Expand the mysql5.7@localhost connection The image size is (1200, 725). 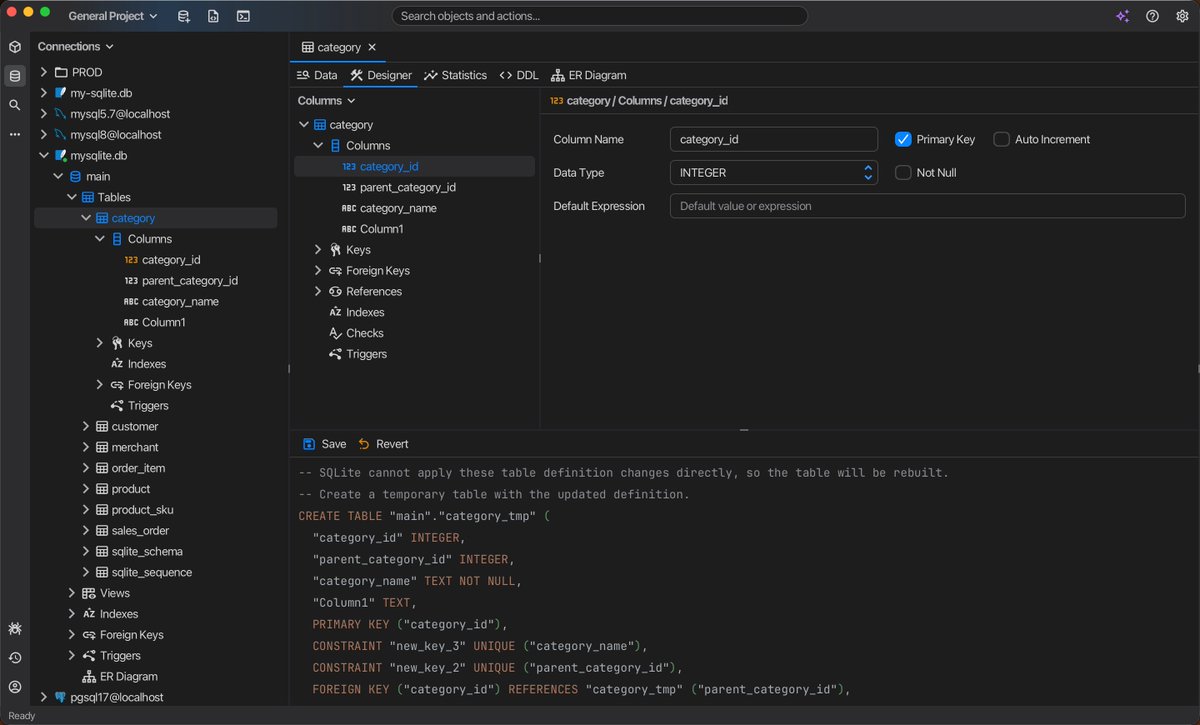[x=44, y=114]
